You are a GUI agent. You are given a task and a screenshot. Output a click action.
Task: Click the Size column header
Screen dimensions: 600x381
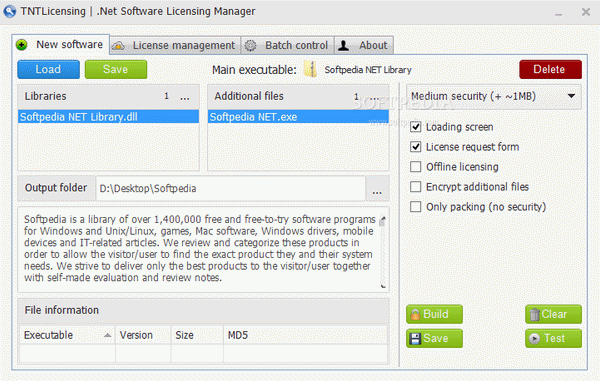point(197,335)
